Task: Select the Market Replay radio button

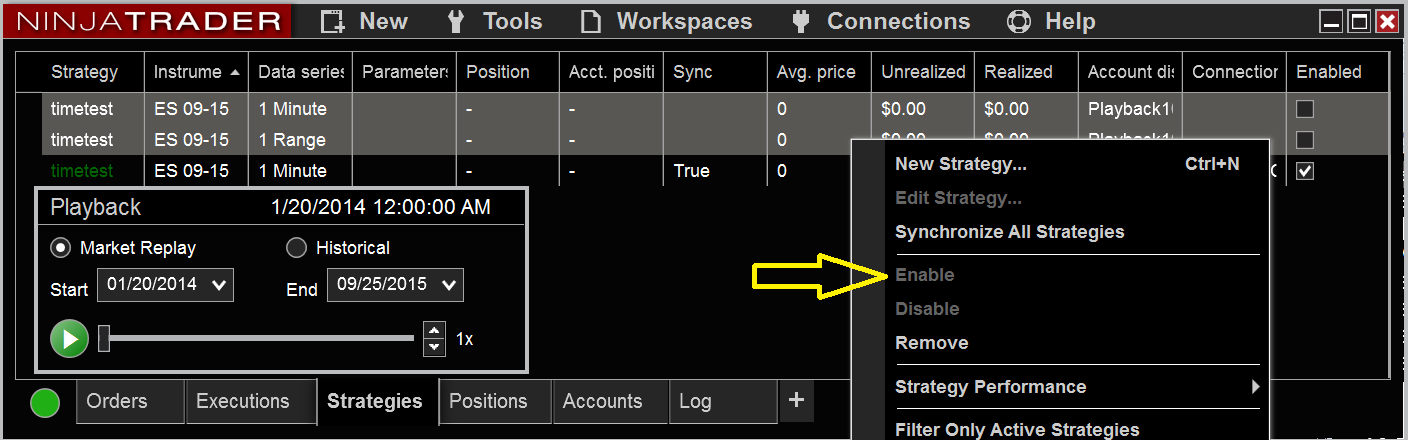Action: pos(62,247)
